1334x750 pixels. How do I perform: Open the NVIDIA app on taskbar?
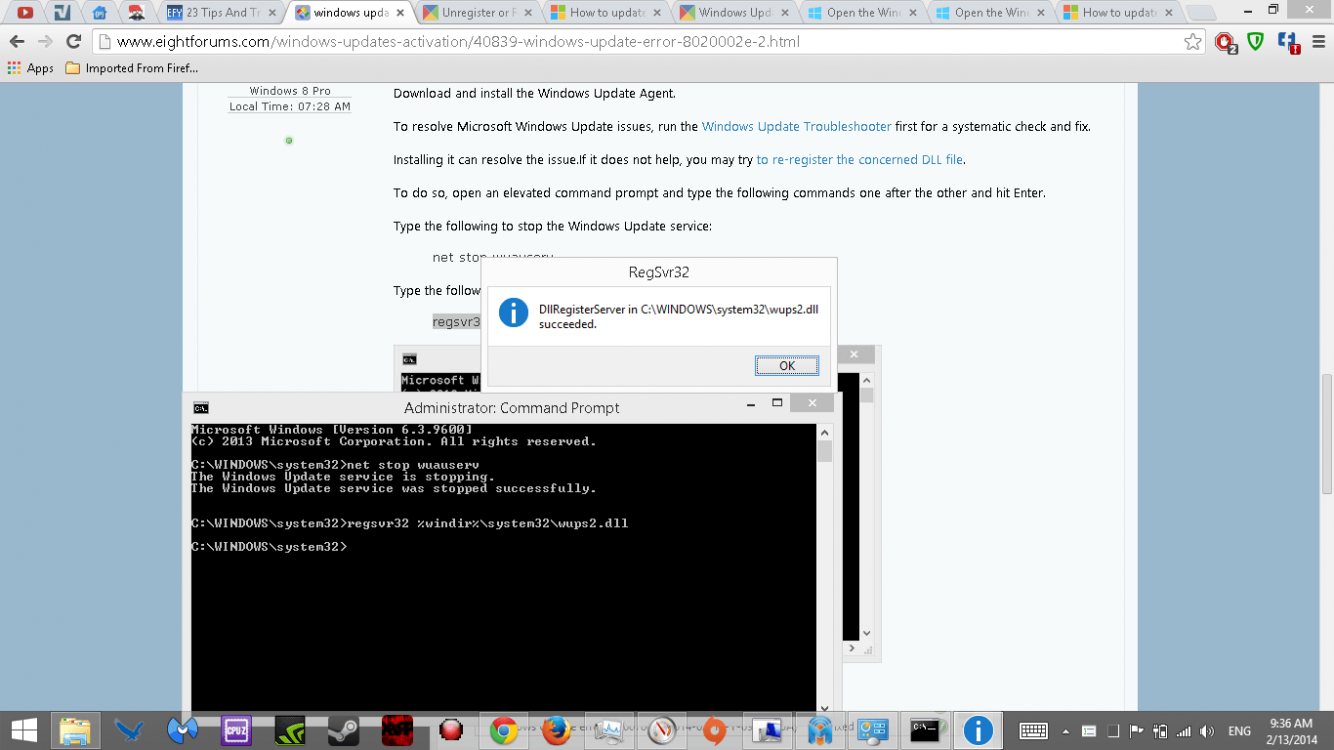[290, 731]
